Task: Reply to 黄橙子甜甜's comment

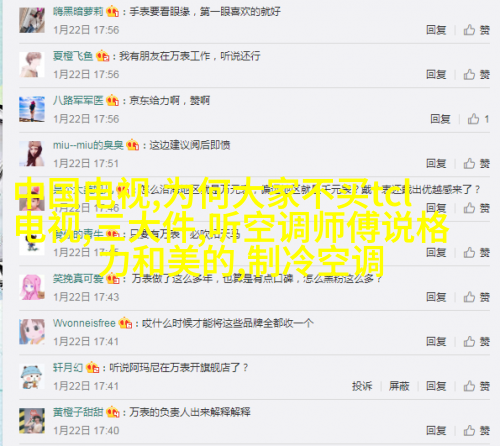Action: point(436,430)
